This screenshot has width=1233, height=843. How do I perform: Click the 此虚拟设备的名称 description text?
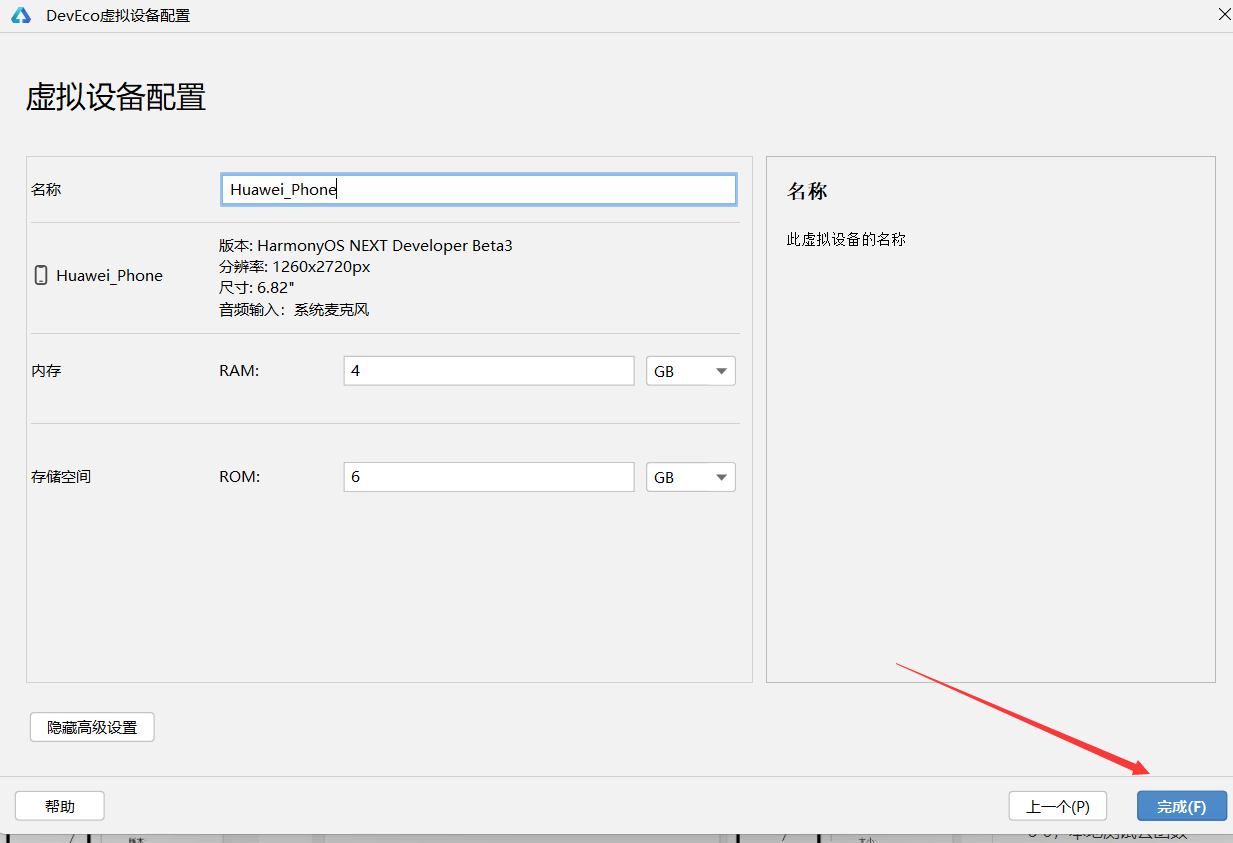[x=846, y=240]
